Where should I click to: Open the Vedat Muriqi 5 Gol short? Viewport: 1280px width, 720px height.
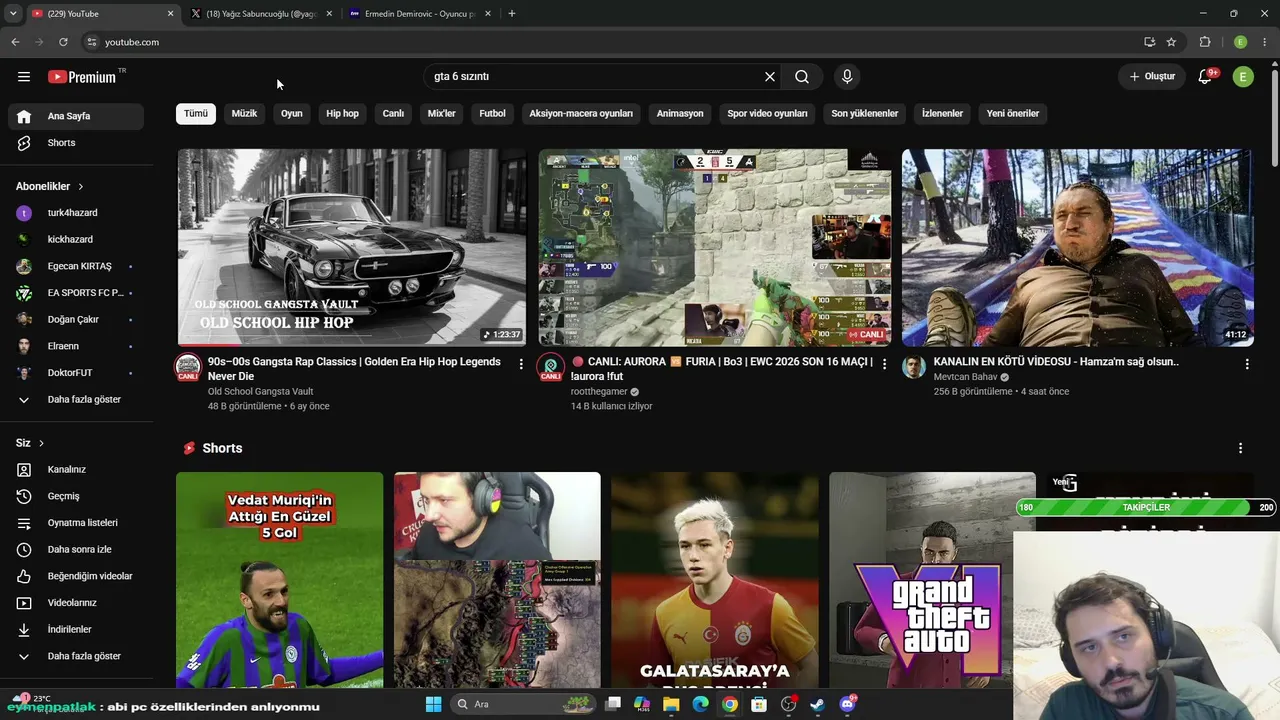pyautogui.click(x=280, y=580)
